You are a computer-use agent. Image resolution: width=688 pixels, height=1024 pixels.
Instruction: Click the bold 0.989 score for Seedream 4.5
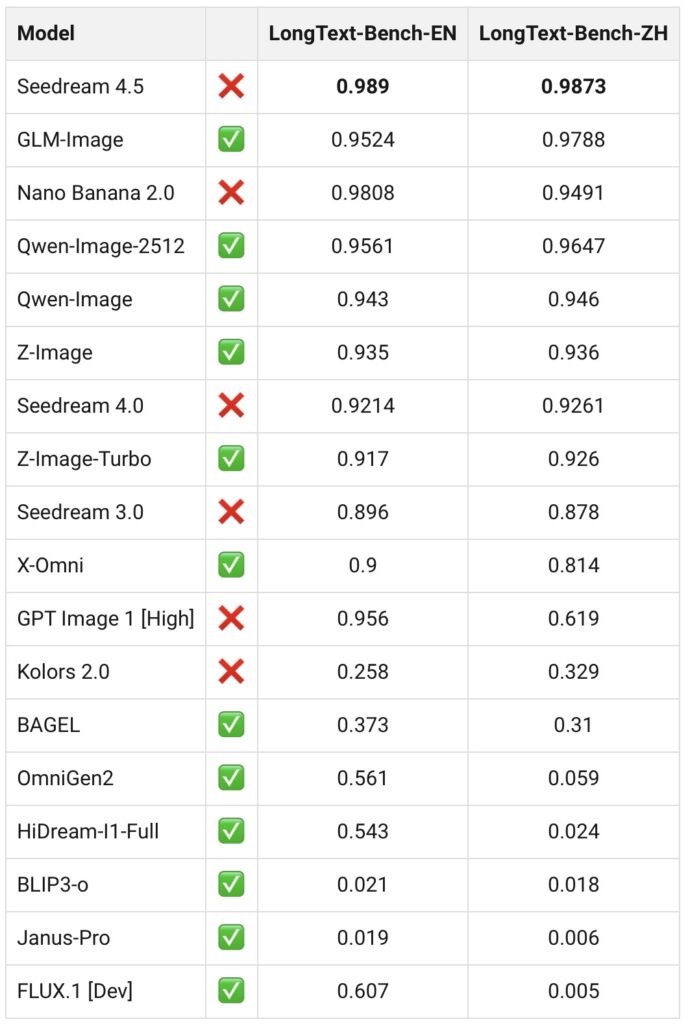362,87
